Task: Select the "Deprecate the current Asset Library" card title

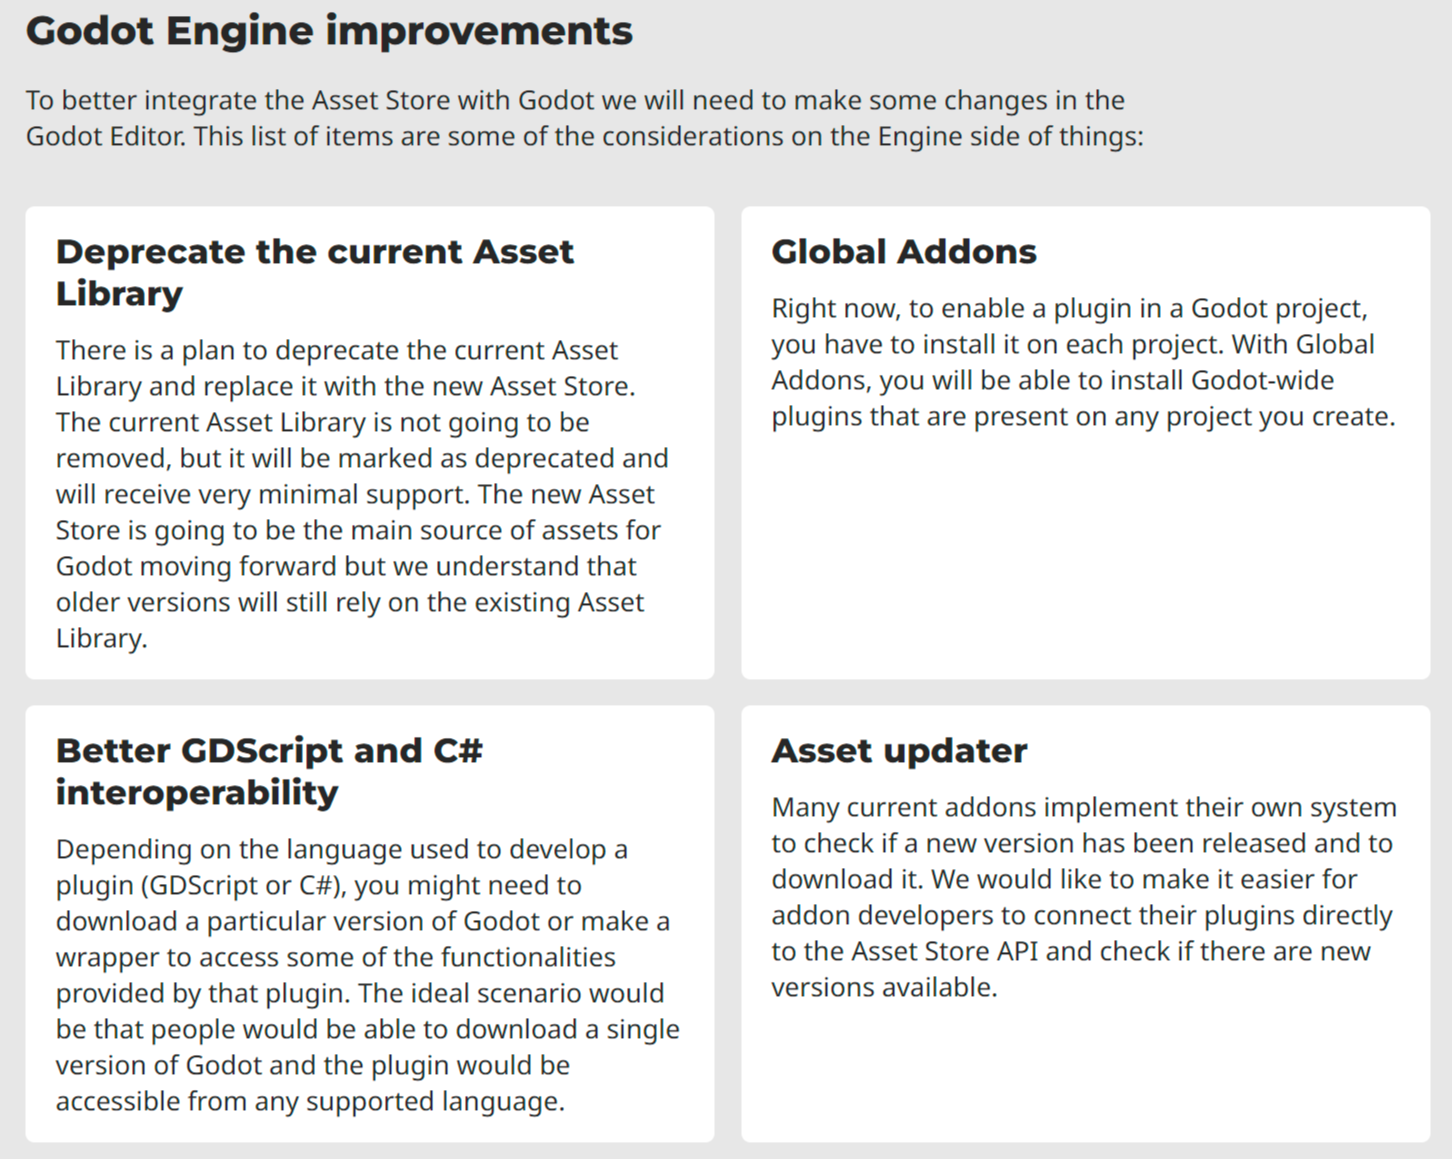Action: [x=315, y=272]
